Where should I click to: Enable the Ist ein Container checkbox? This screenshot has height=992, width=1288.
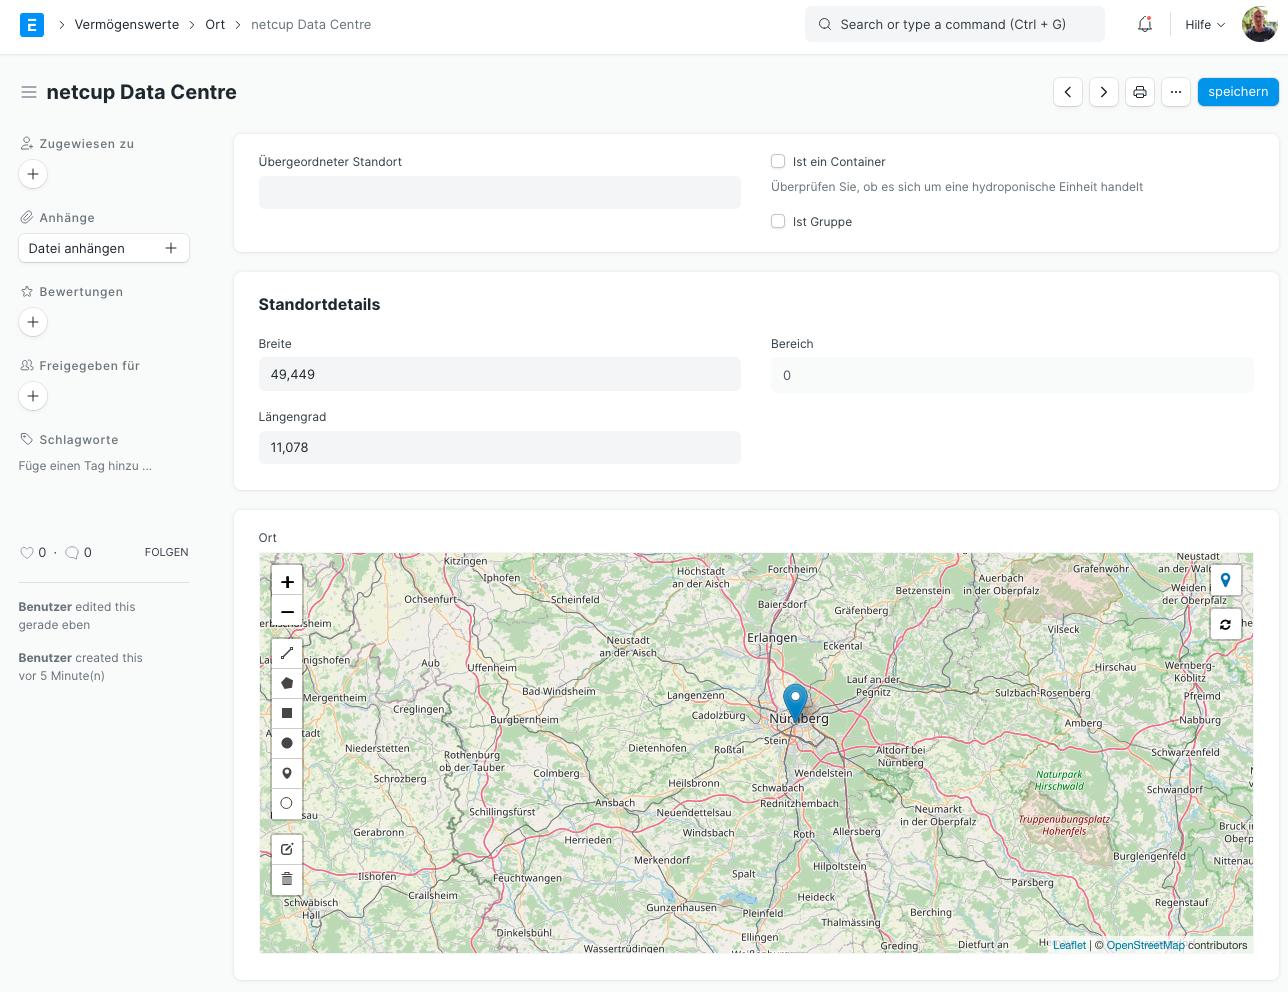pyautogui.click(x=778, y=161)
